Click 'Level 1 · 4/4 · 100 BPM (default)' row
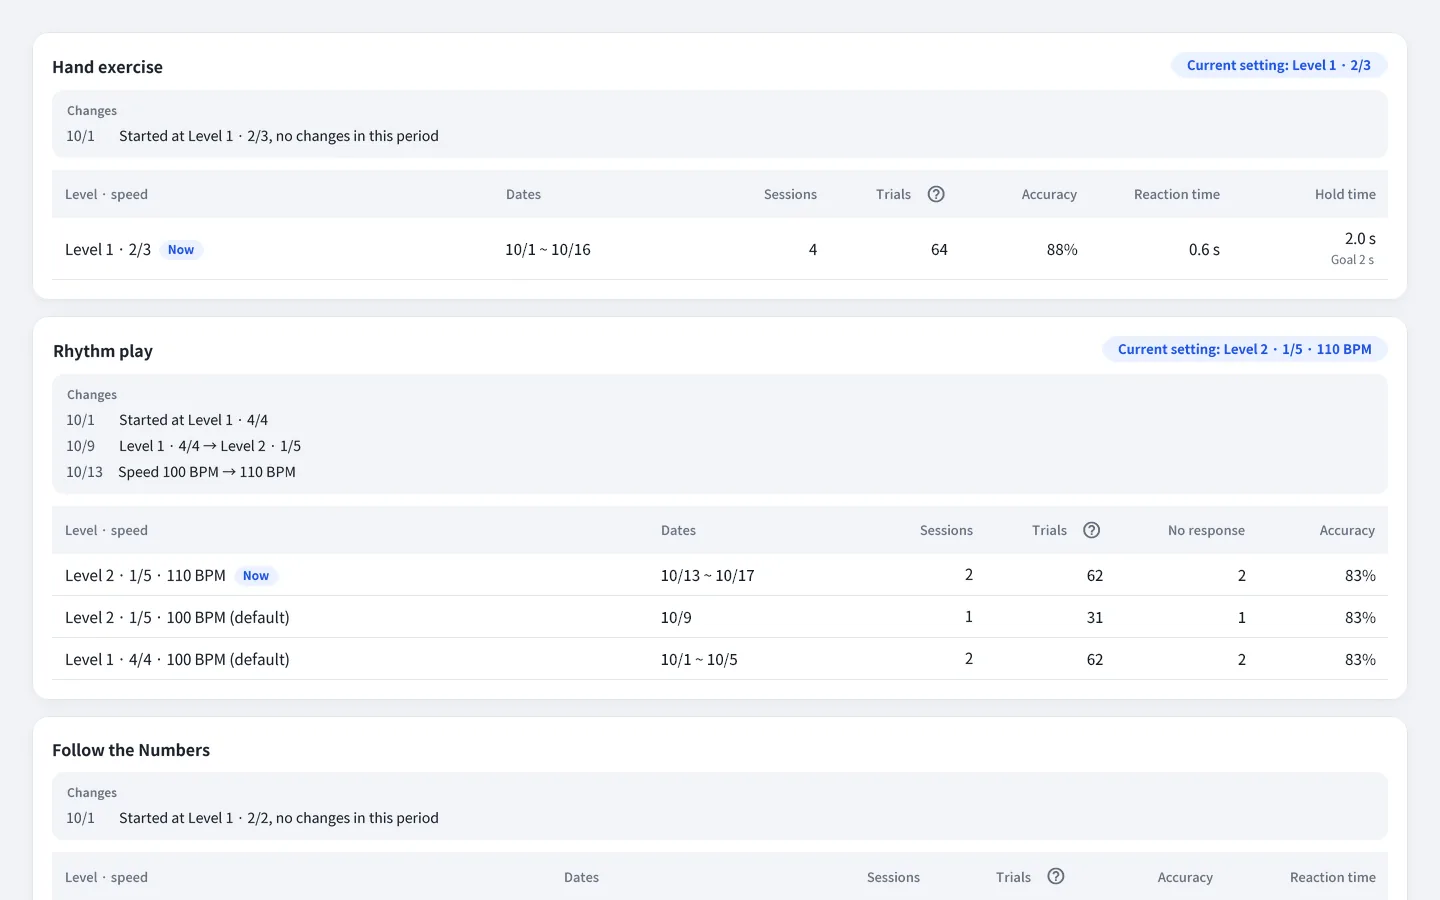 [720, 659]
